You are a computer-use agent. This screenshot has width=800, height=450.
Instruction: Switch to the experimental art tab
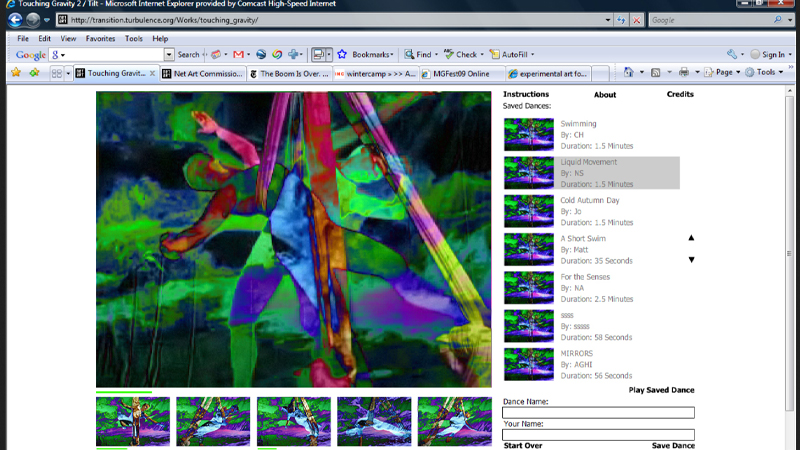[548, 73]
